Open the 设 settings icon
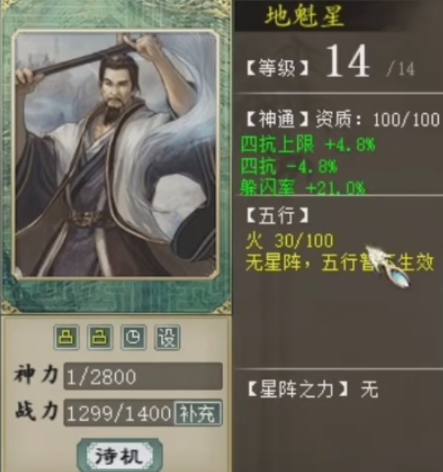 pyautogui.click(x=167, y=337)
